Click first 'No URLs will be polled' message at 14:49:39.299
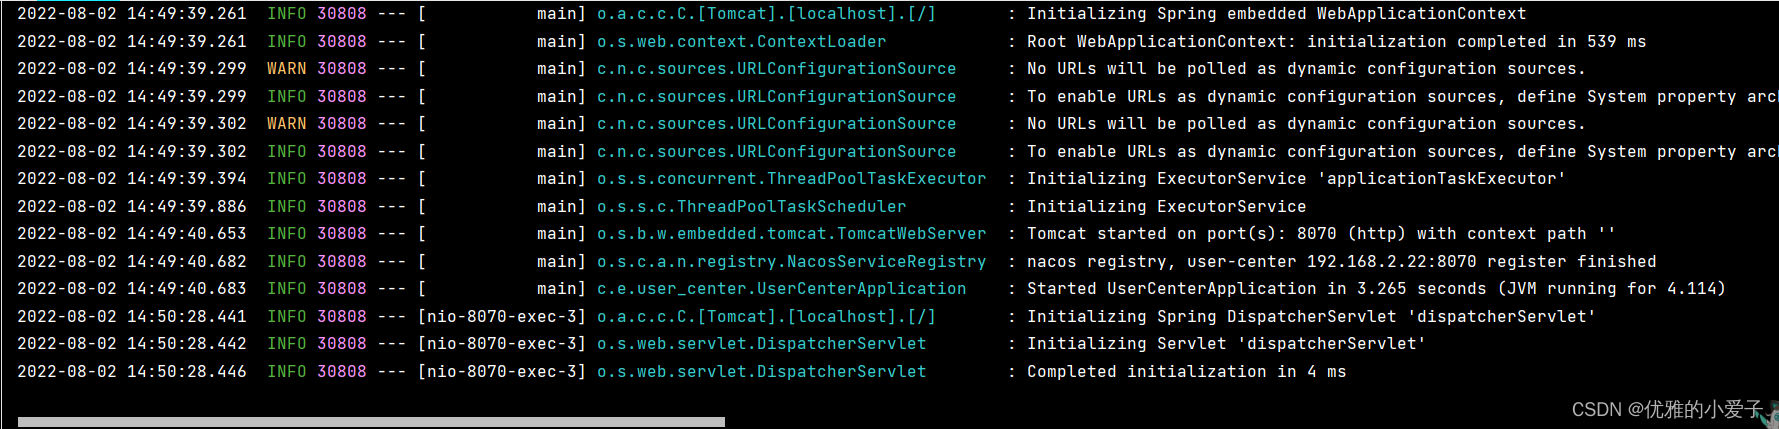Image resolution: width=1779 pixels, height=429 pixels. 1306,69
